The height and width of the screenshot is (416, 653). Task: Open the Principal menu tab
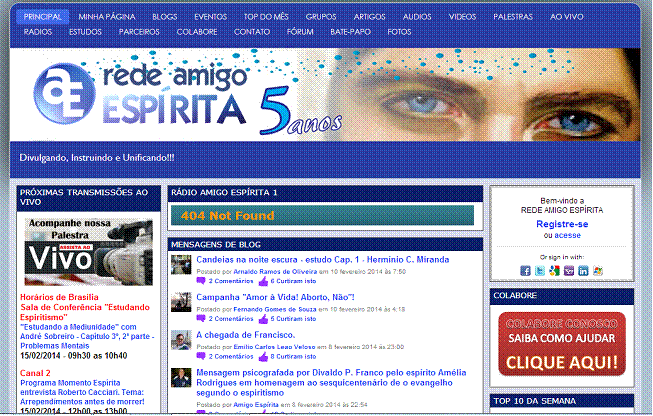[x=42, y=17]
